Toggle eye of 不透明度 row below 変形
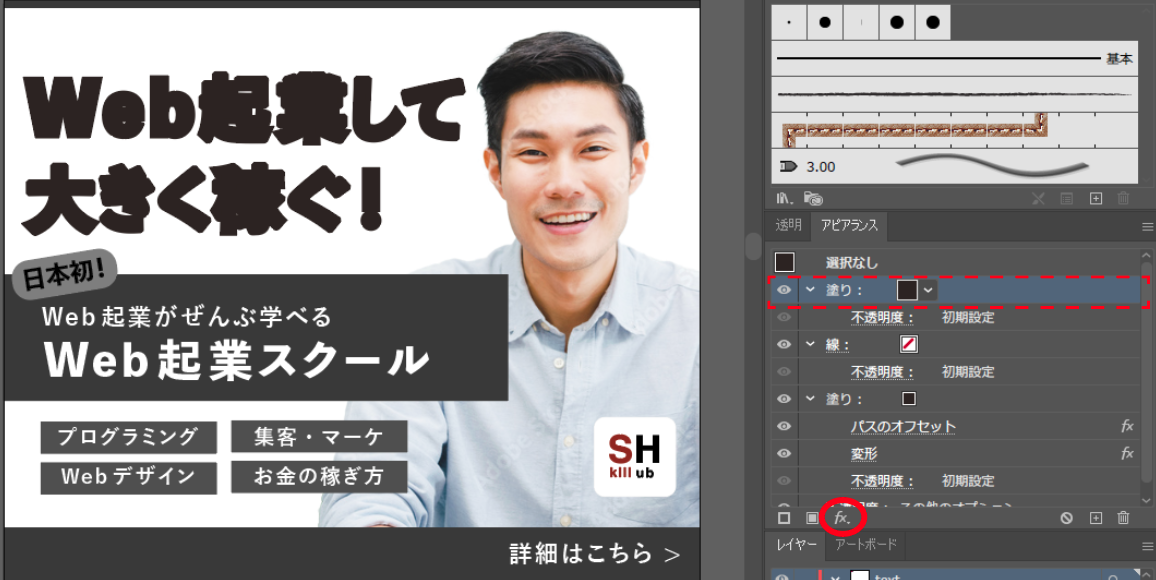This screenshot has height=580, width=1156. point(784,481)
